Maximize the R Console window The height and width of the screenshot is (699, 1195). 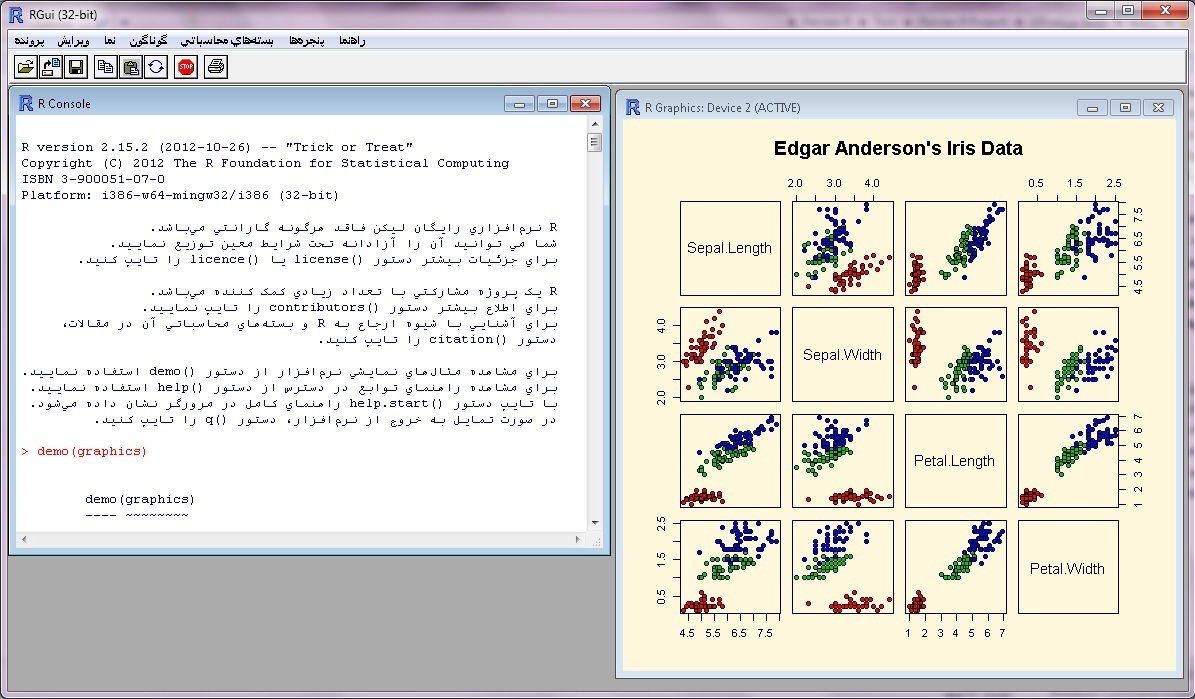[x=552, y=103]
